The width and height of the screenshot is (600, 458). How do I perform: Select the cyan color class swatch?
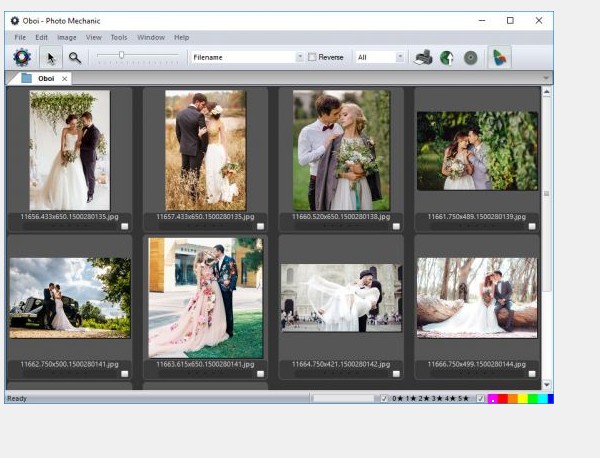pos(543,399)
